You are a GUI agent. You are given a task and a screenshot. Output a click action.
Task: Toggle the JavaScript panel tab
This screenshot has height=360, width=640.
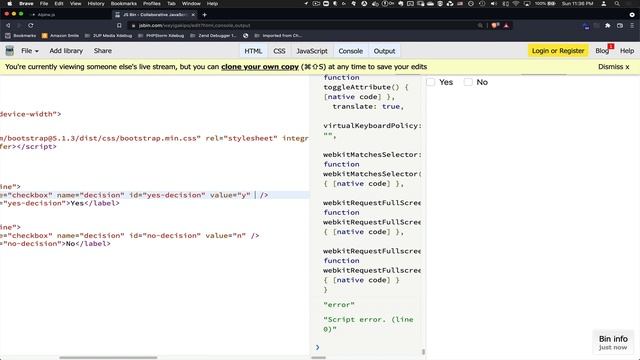coord(312,51)
